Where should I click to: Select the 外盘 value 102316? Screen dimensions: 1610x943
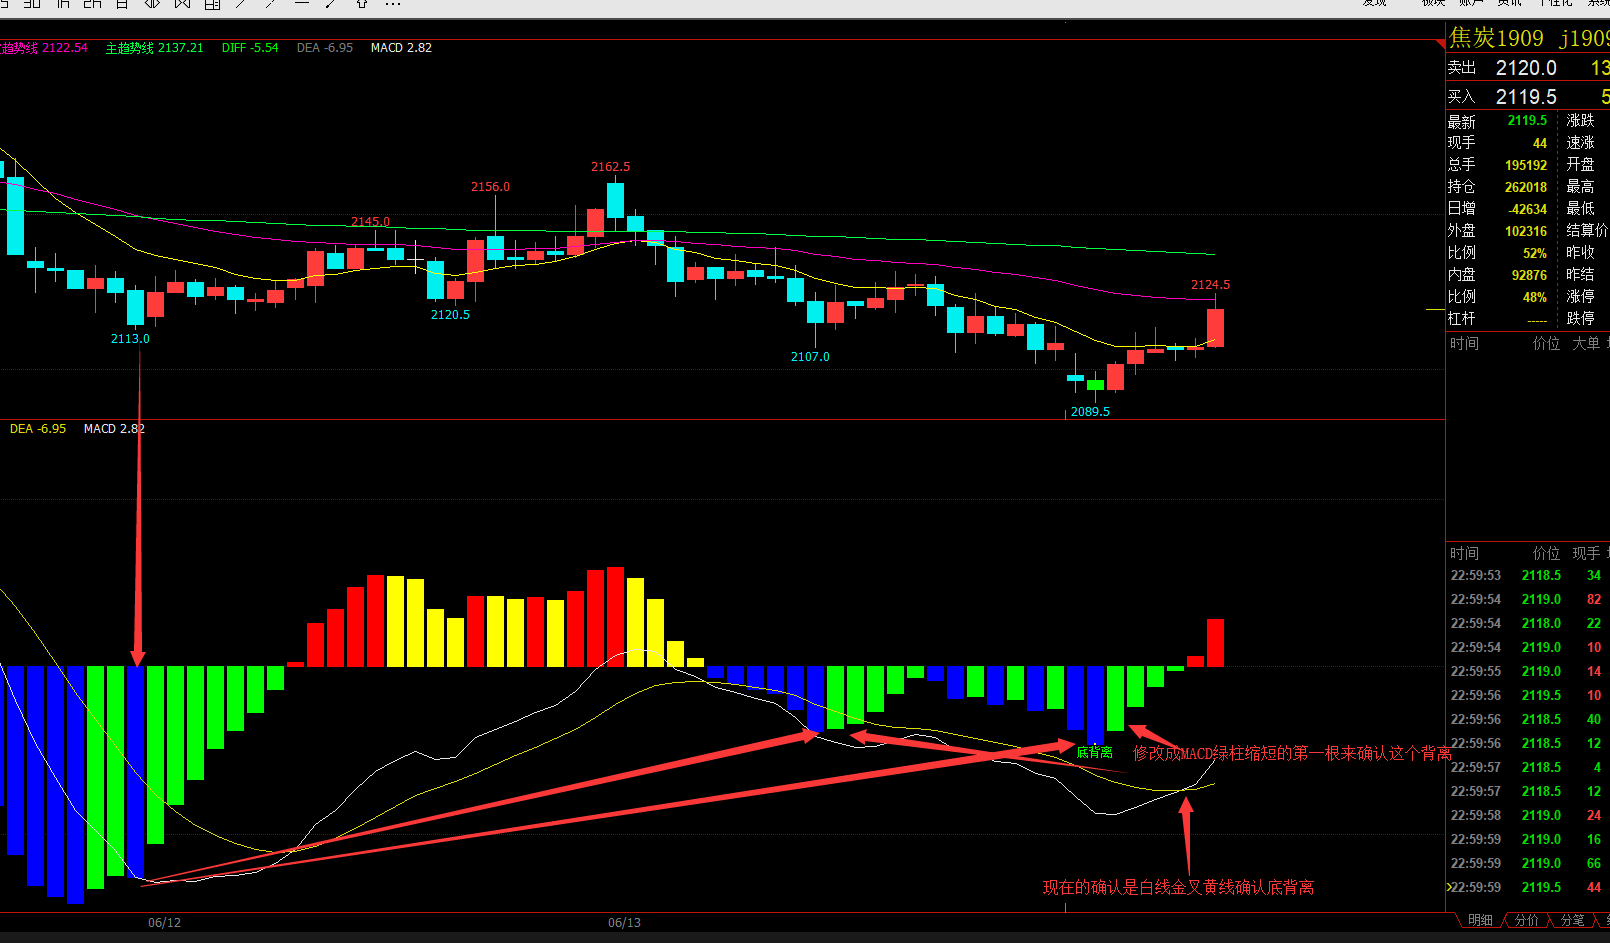point(1526,231)
